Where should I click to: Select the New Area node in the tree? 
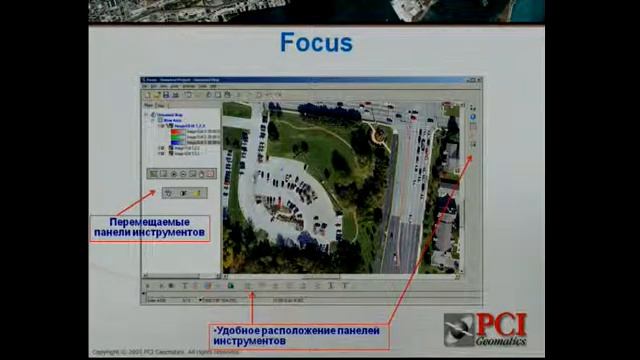click(172, 121)
